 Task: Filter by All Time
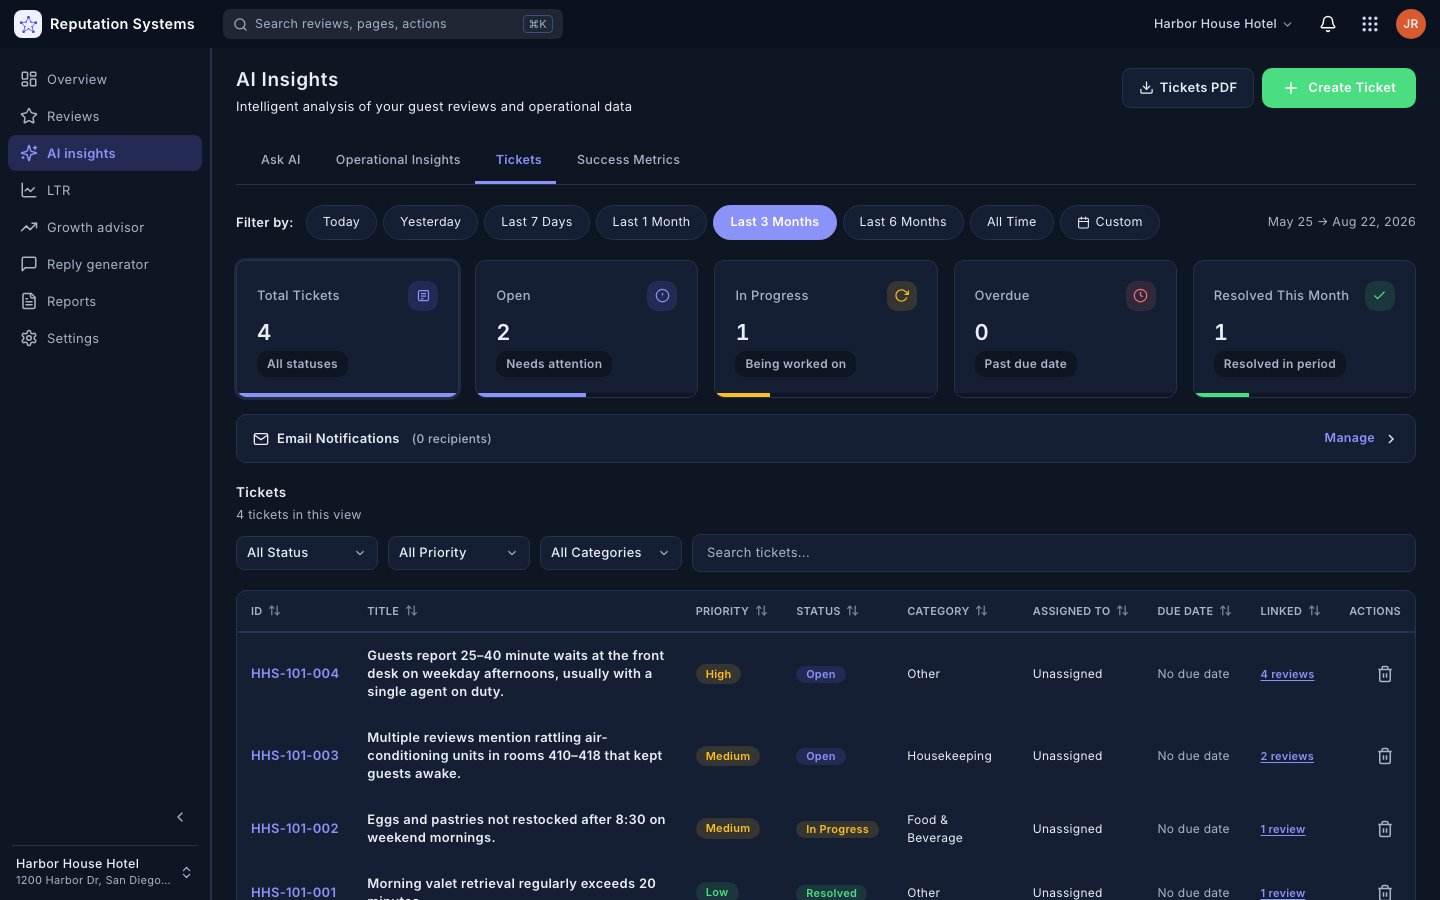click(1012, 222)
